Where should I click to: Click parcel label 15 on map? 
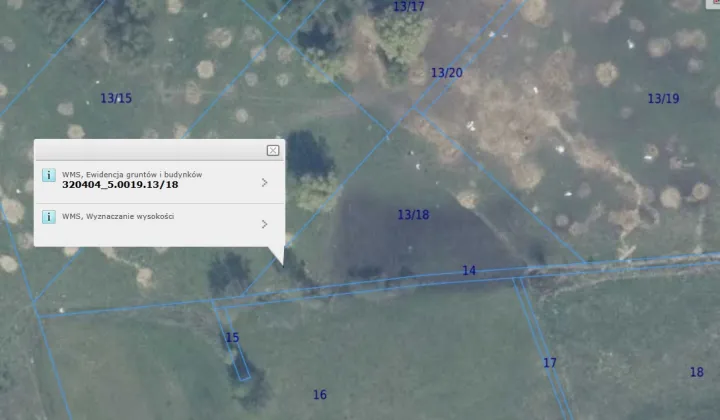click(x=232, y=337)
